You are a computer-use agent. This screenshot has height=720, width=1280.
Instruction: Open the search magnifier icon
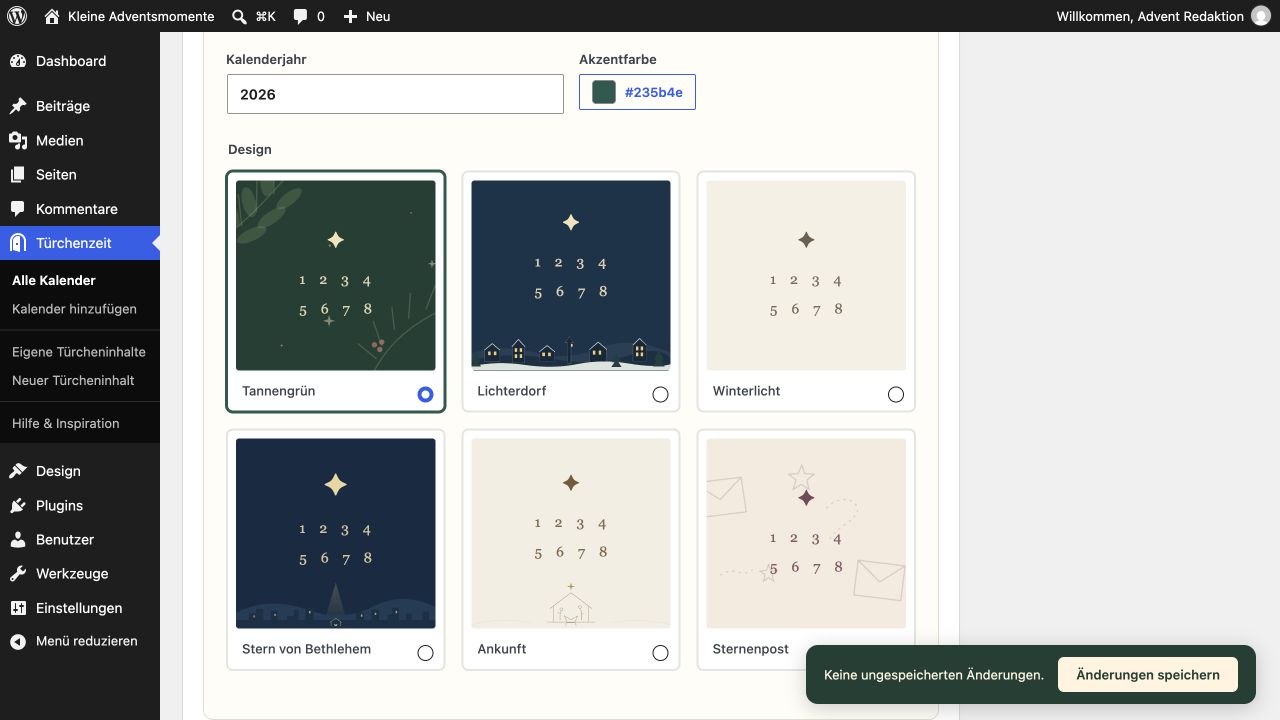(239, 16)
